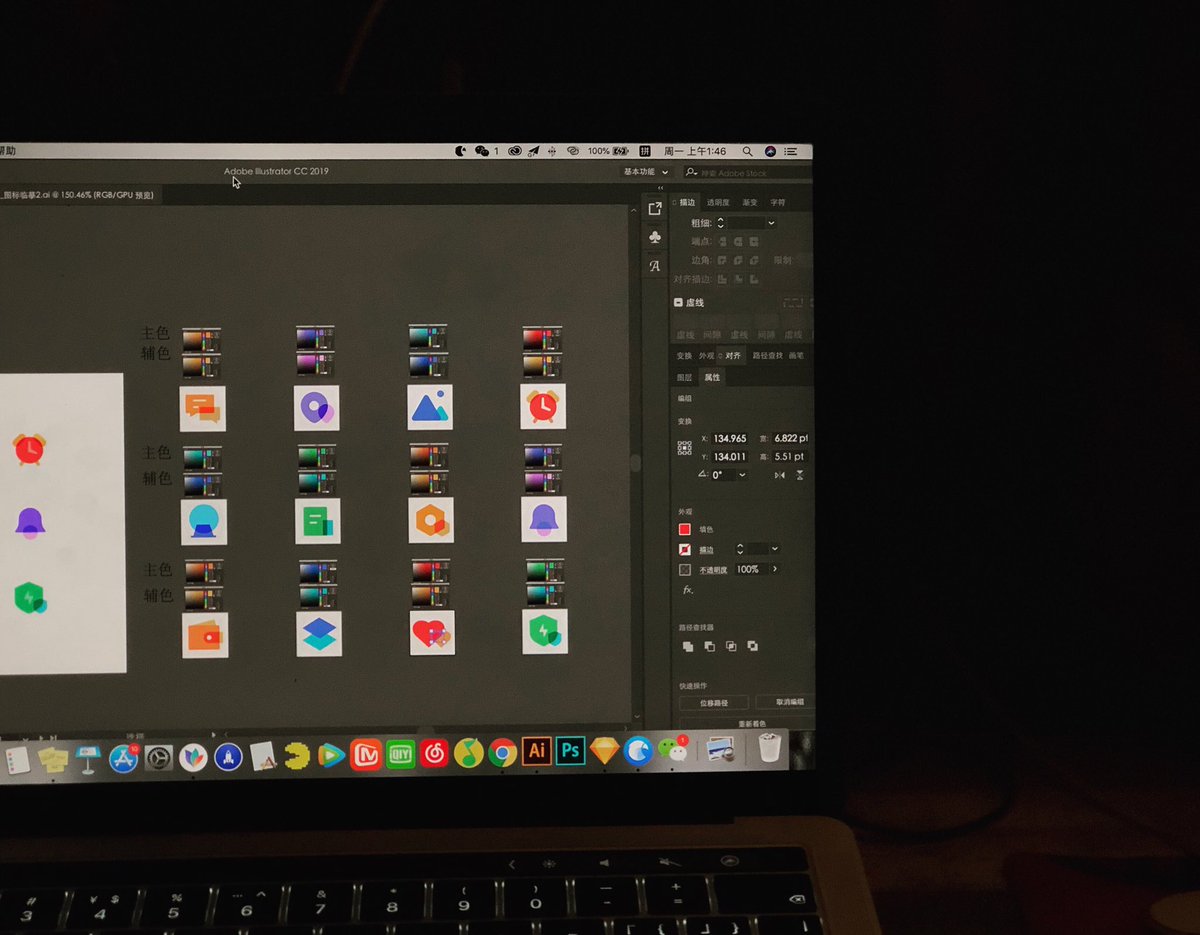Select the alarm clock icon artwork

click(x=543, y=406)
